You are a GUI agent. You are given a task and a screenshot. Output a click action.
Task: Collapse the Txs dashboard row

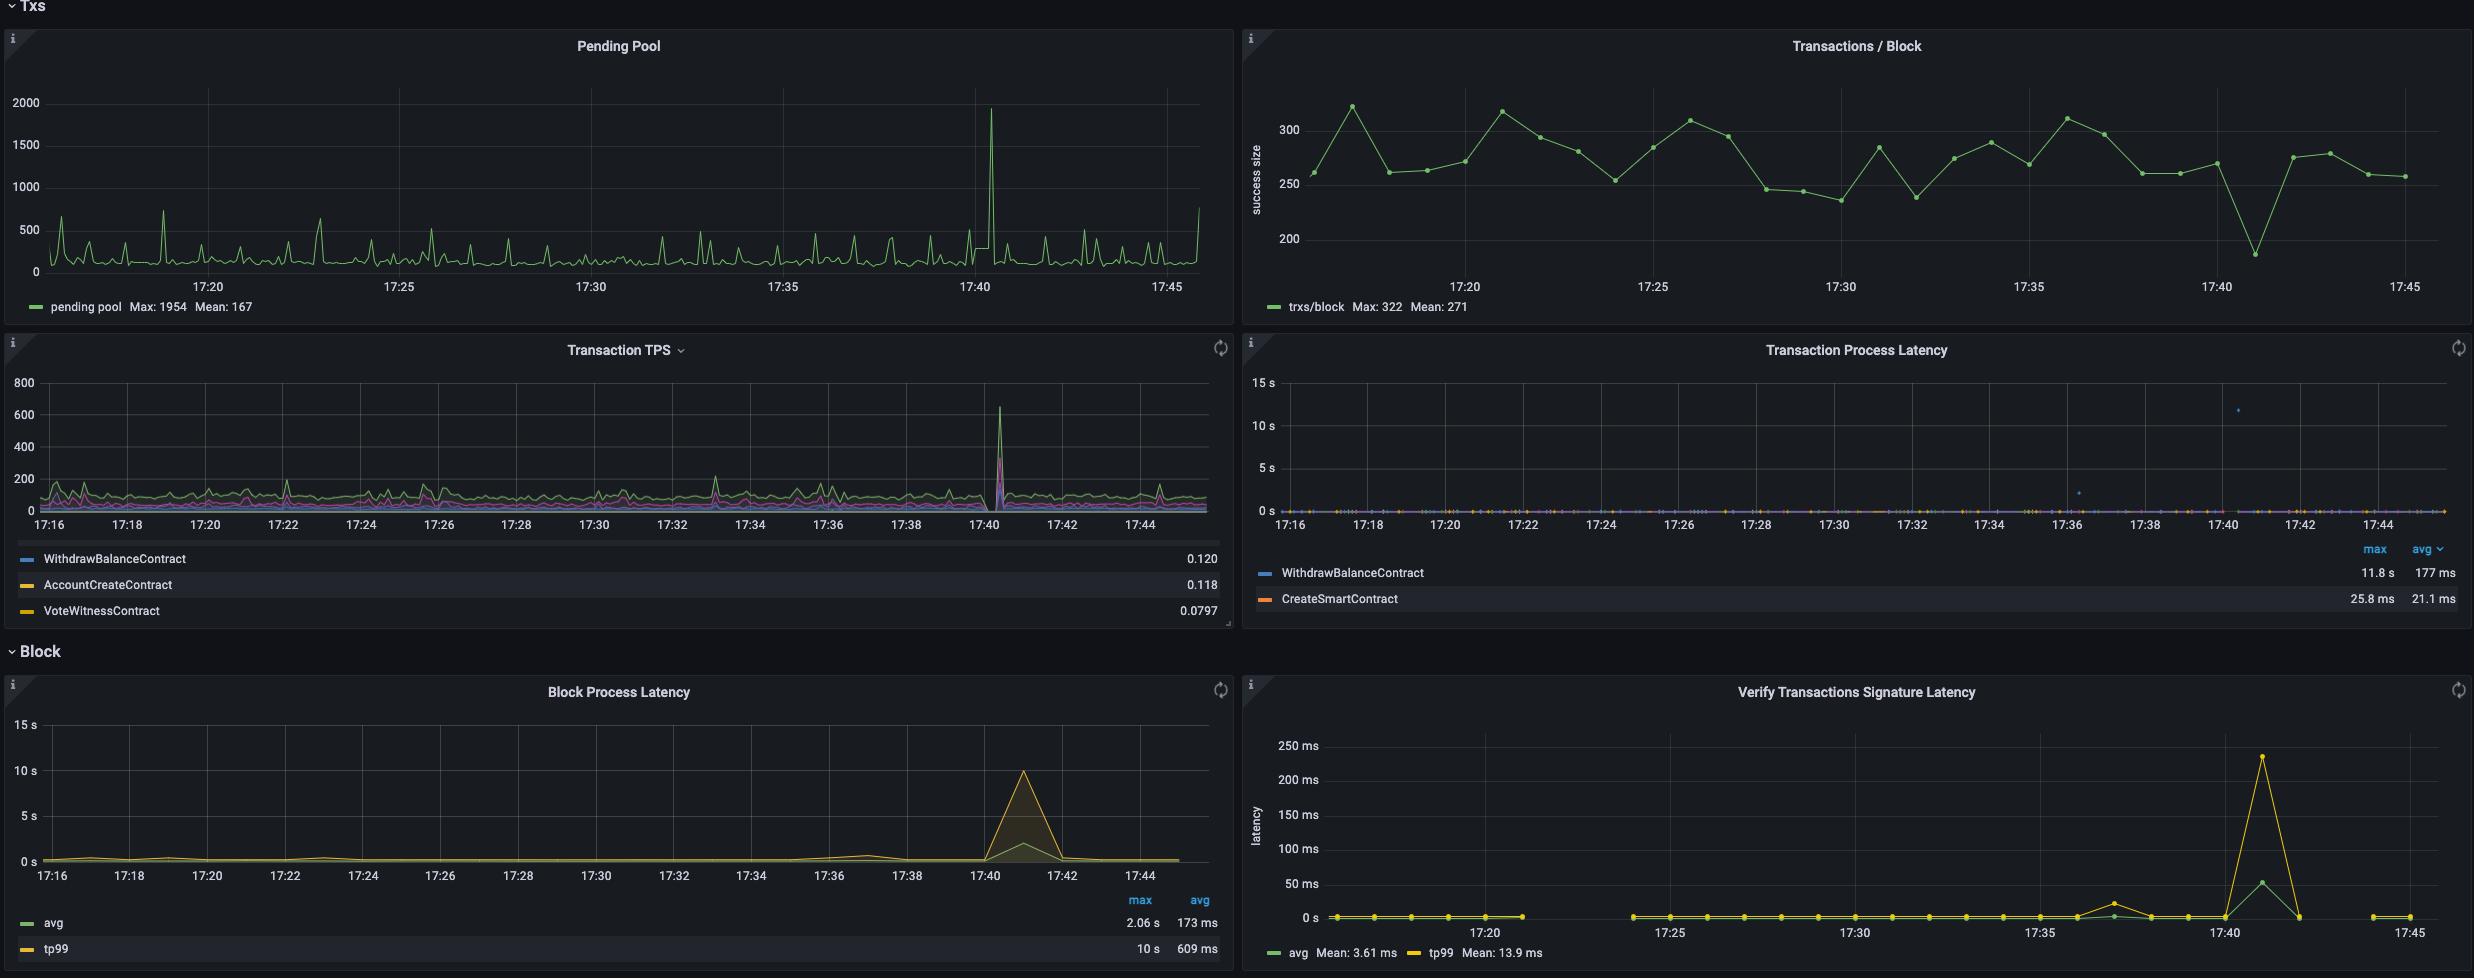(30, 7)
